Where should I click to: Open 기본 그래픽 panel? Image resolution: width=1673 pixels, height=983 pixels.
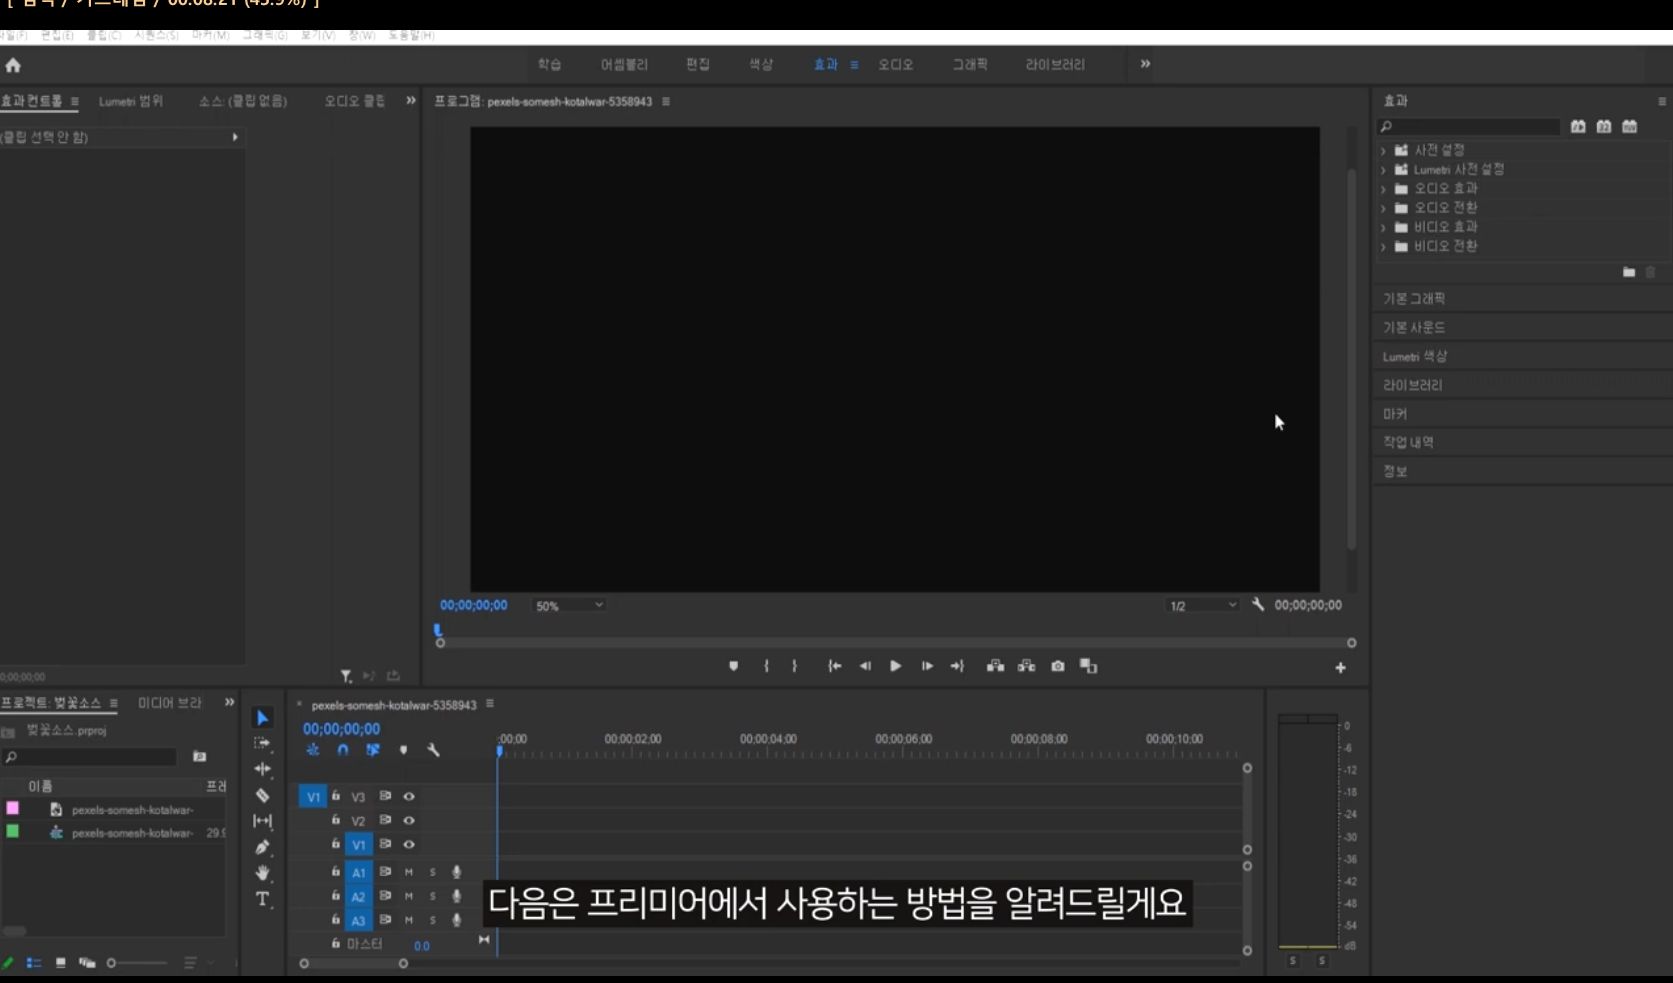tap(1414, 299)
